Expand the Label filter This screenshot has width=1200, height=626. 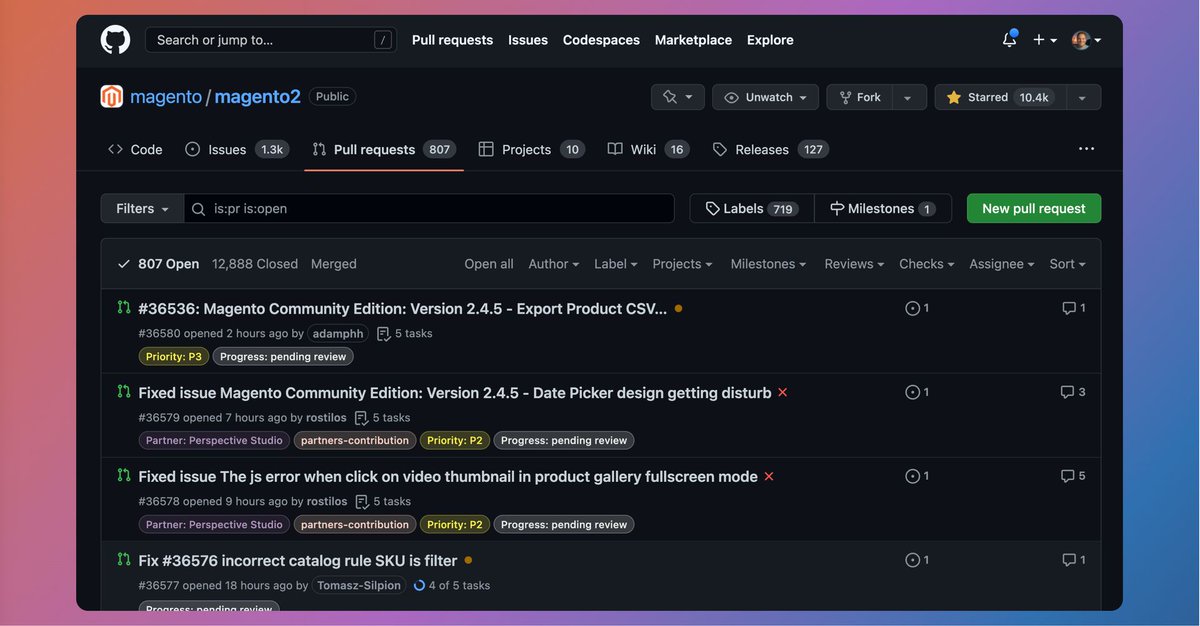coord(616,264)
